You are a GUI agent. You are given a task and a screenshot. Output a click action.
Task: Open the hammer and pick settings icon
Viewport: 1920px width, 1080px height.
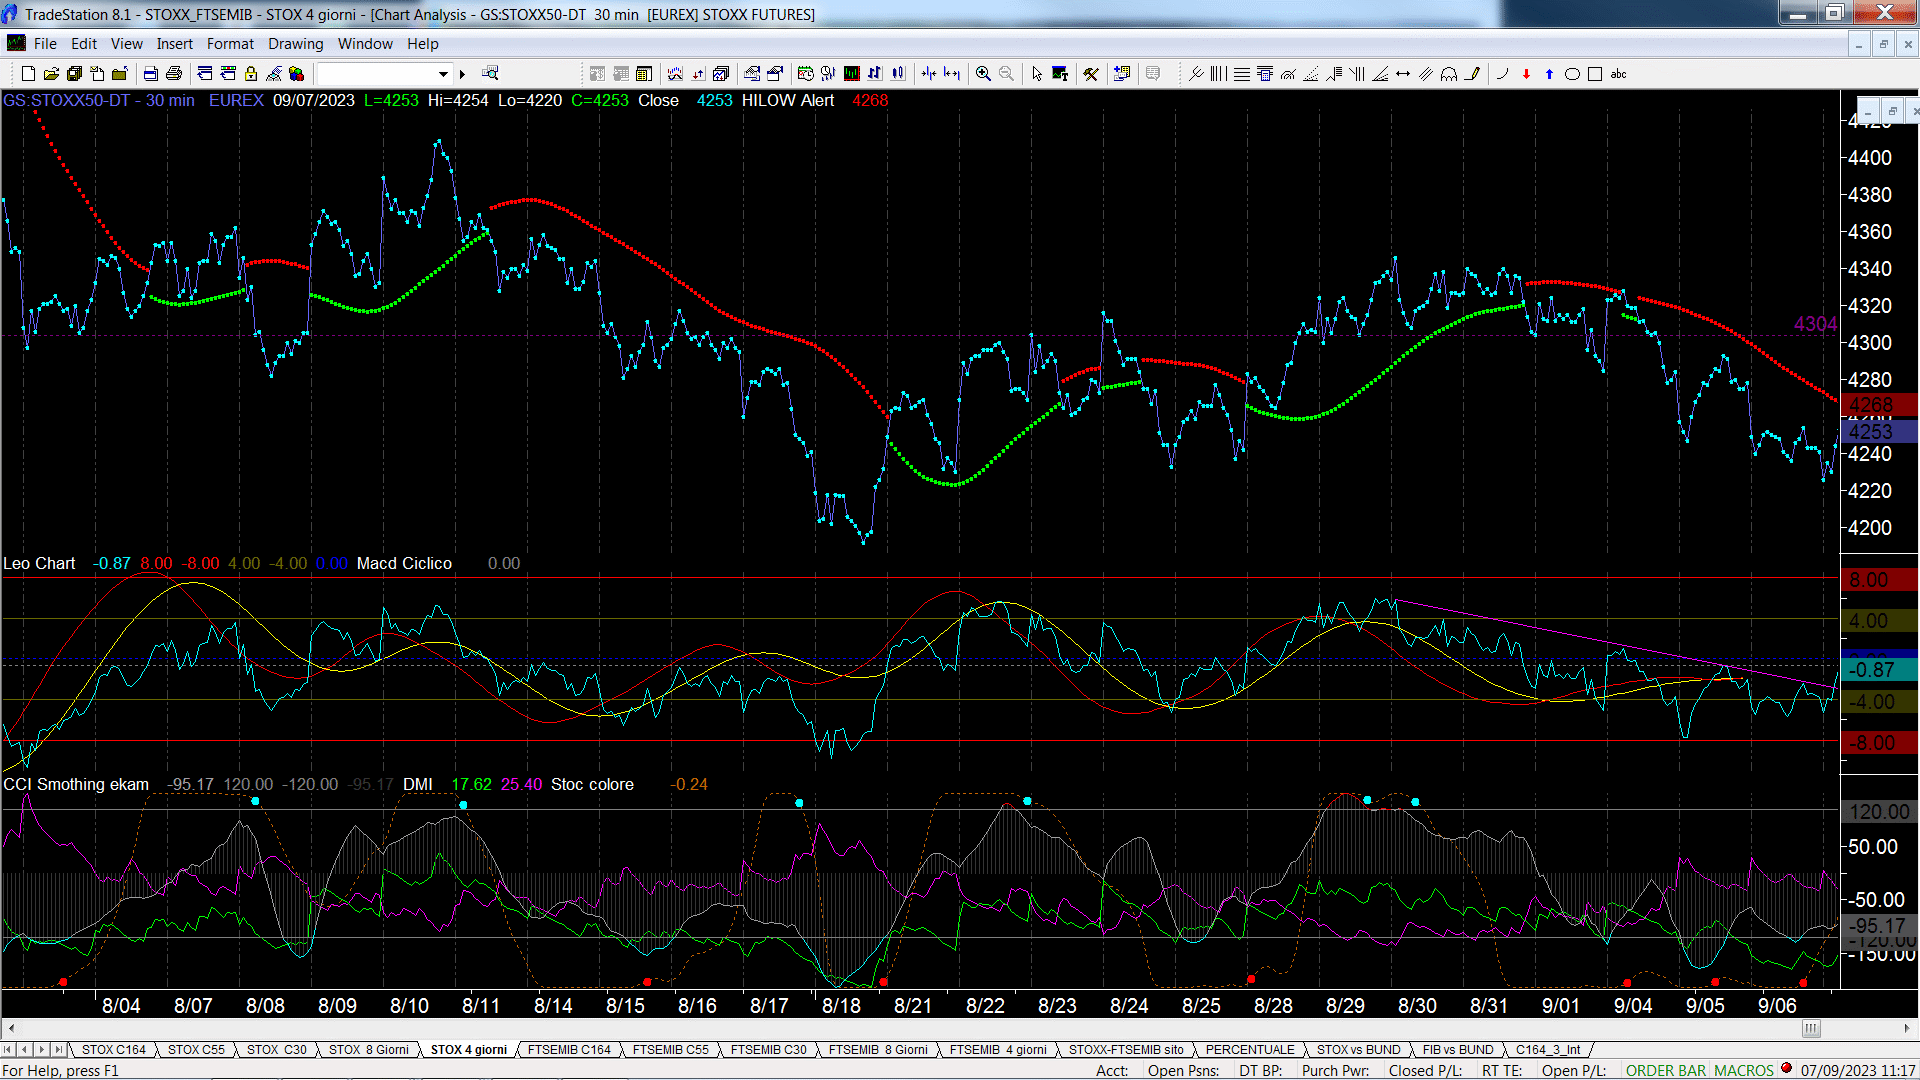click(1091, 74)
